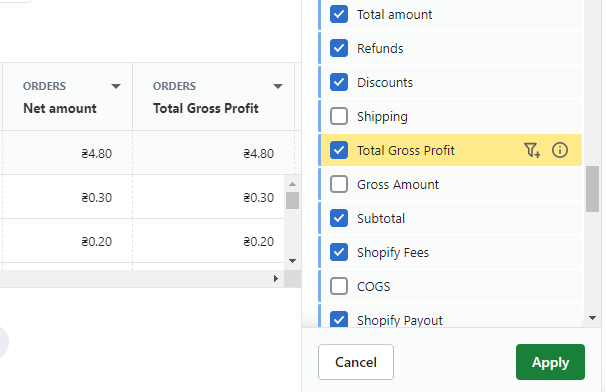Click Total Gross Profit cell ₴0.20
This screenshot has width=606, height=392.
pos(209,241)
